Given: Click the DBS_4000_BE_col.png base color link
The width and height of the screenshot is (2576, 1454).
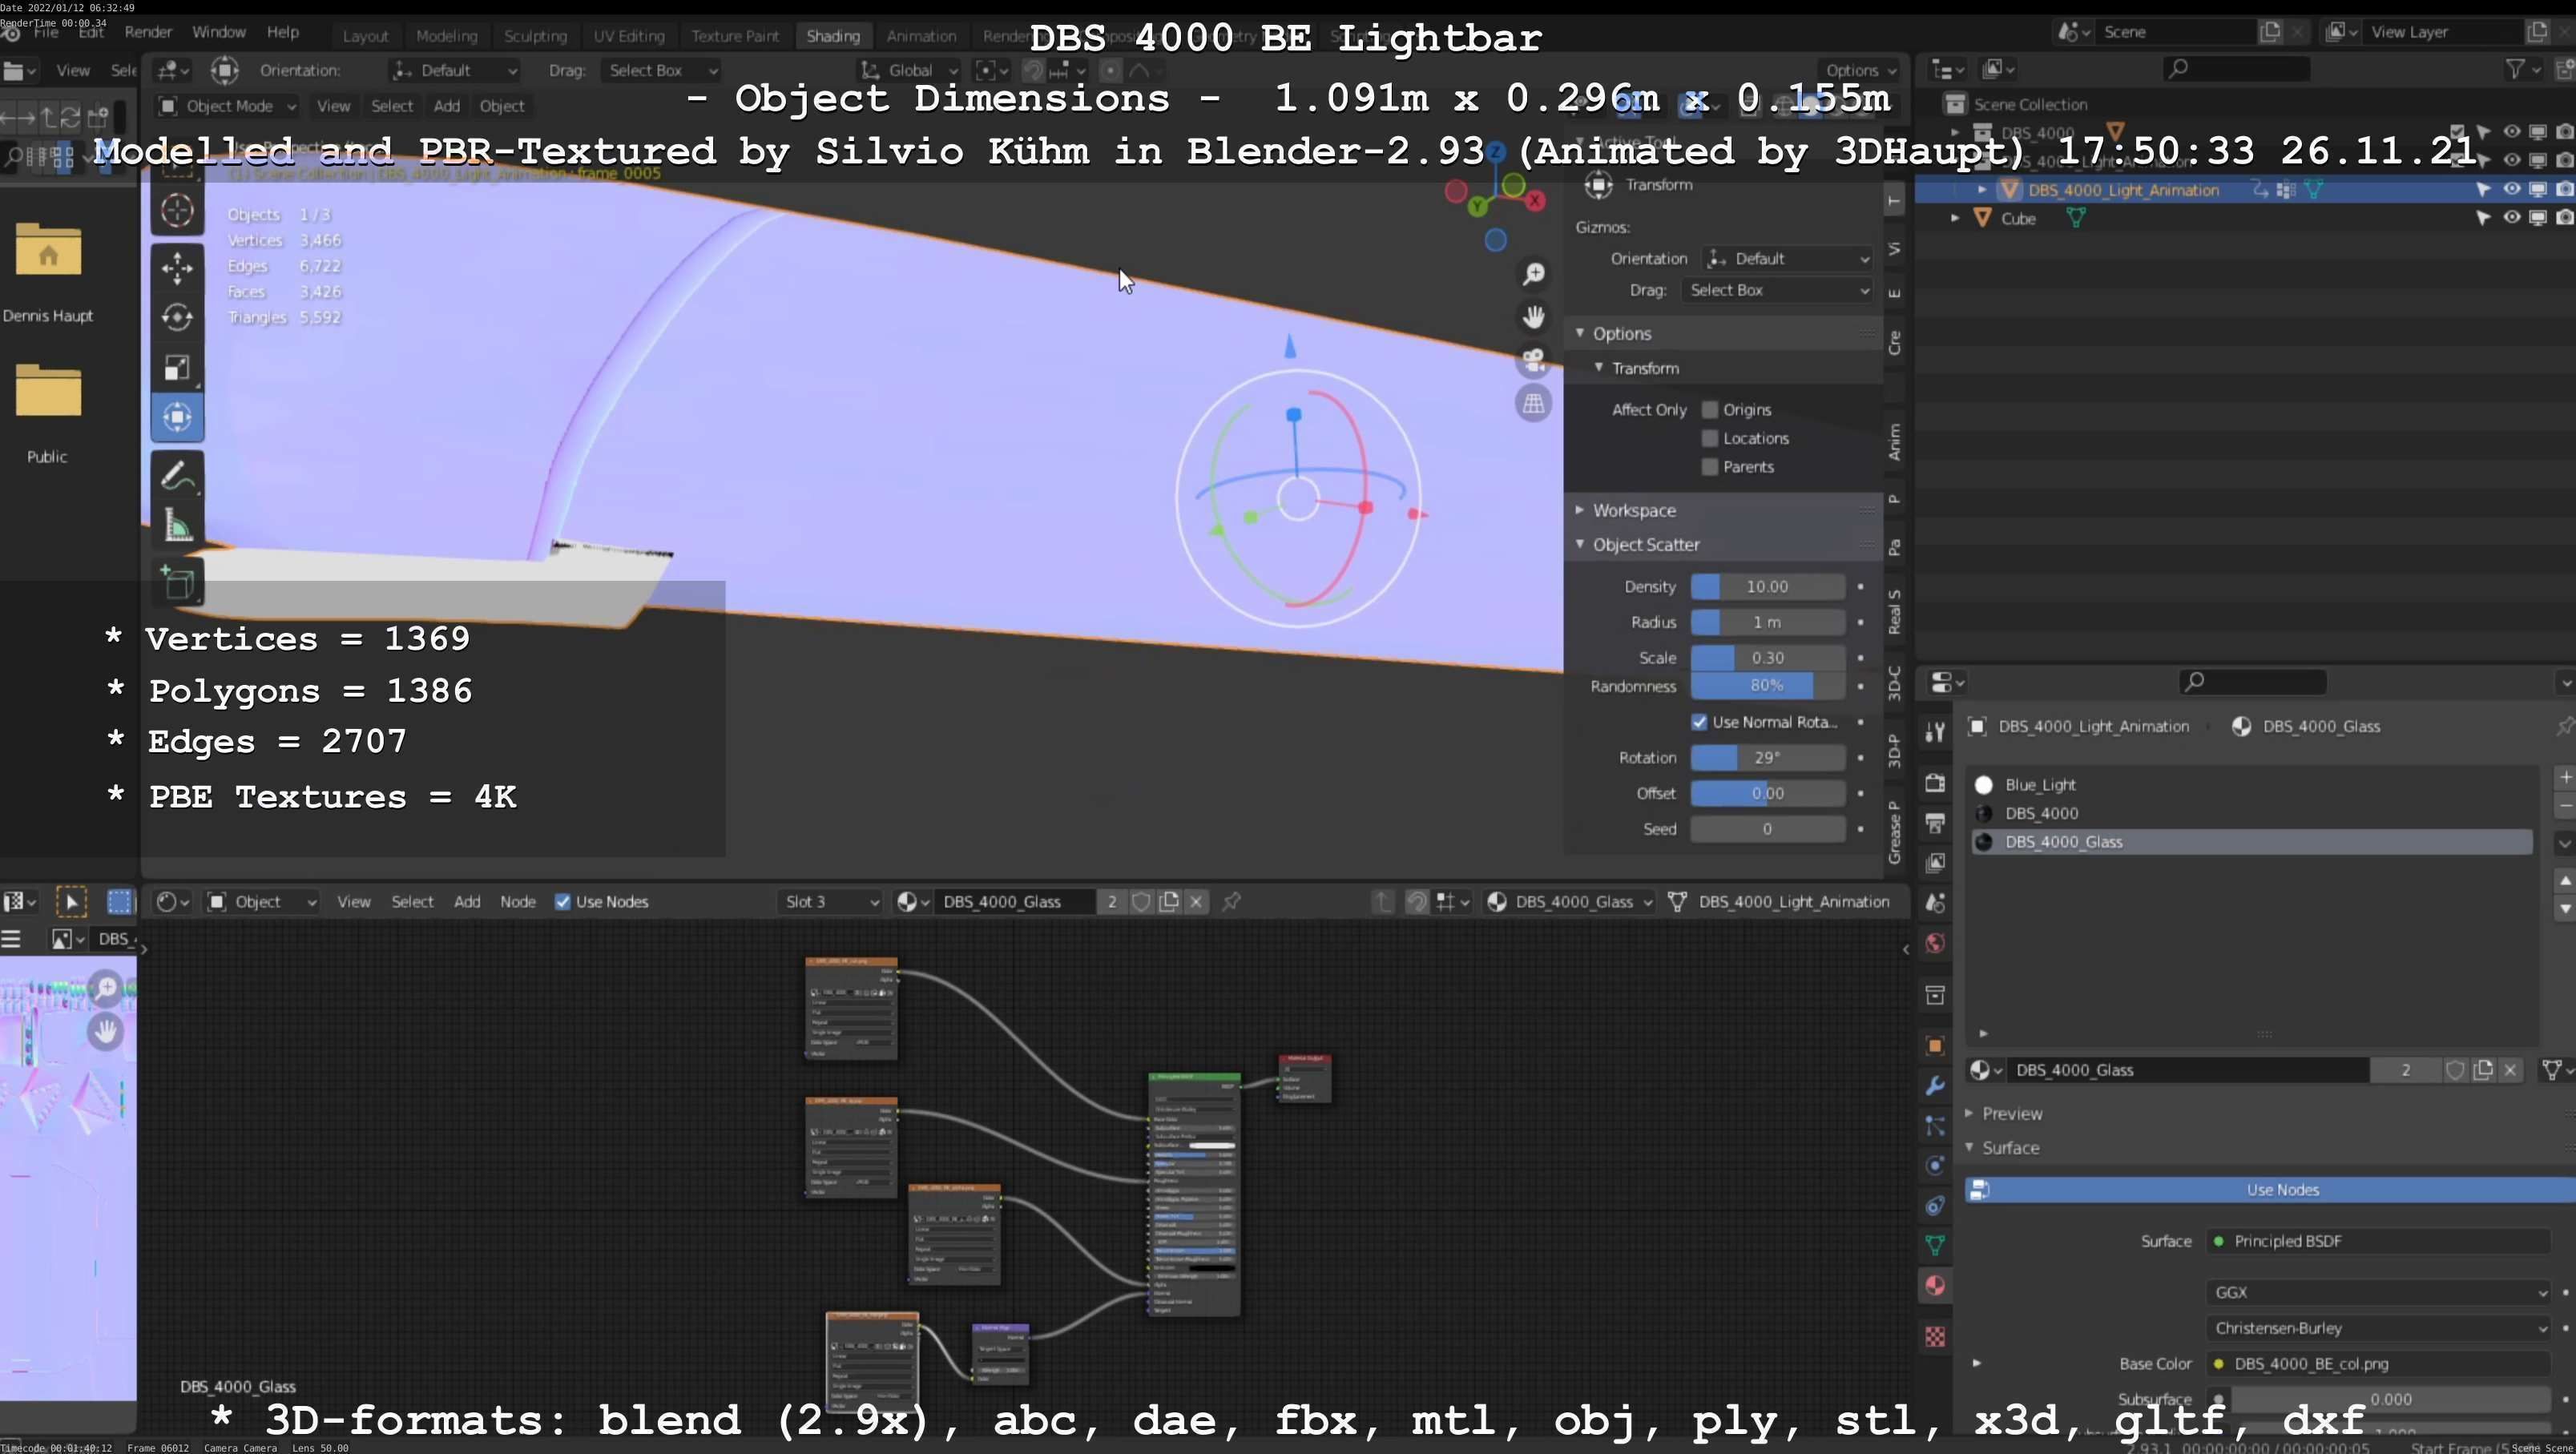Looking at the screenshot, I should (x=2378, y=1365).
